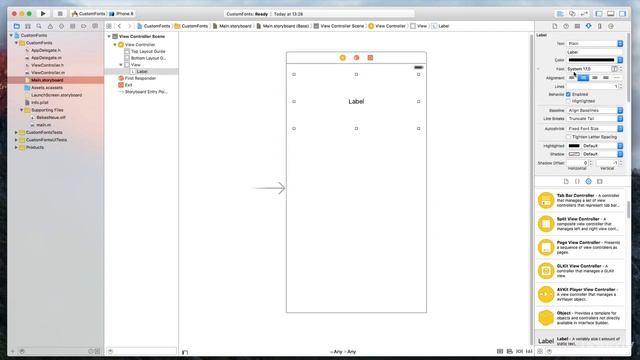Run the CustomFonts app with play button
The image size is (640, 360).
pos(43,13)
